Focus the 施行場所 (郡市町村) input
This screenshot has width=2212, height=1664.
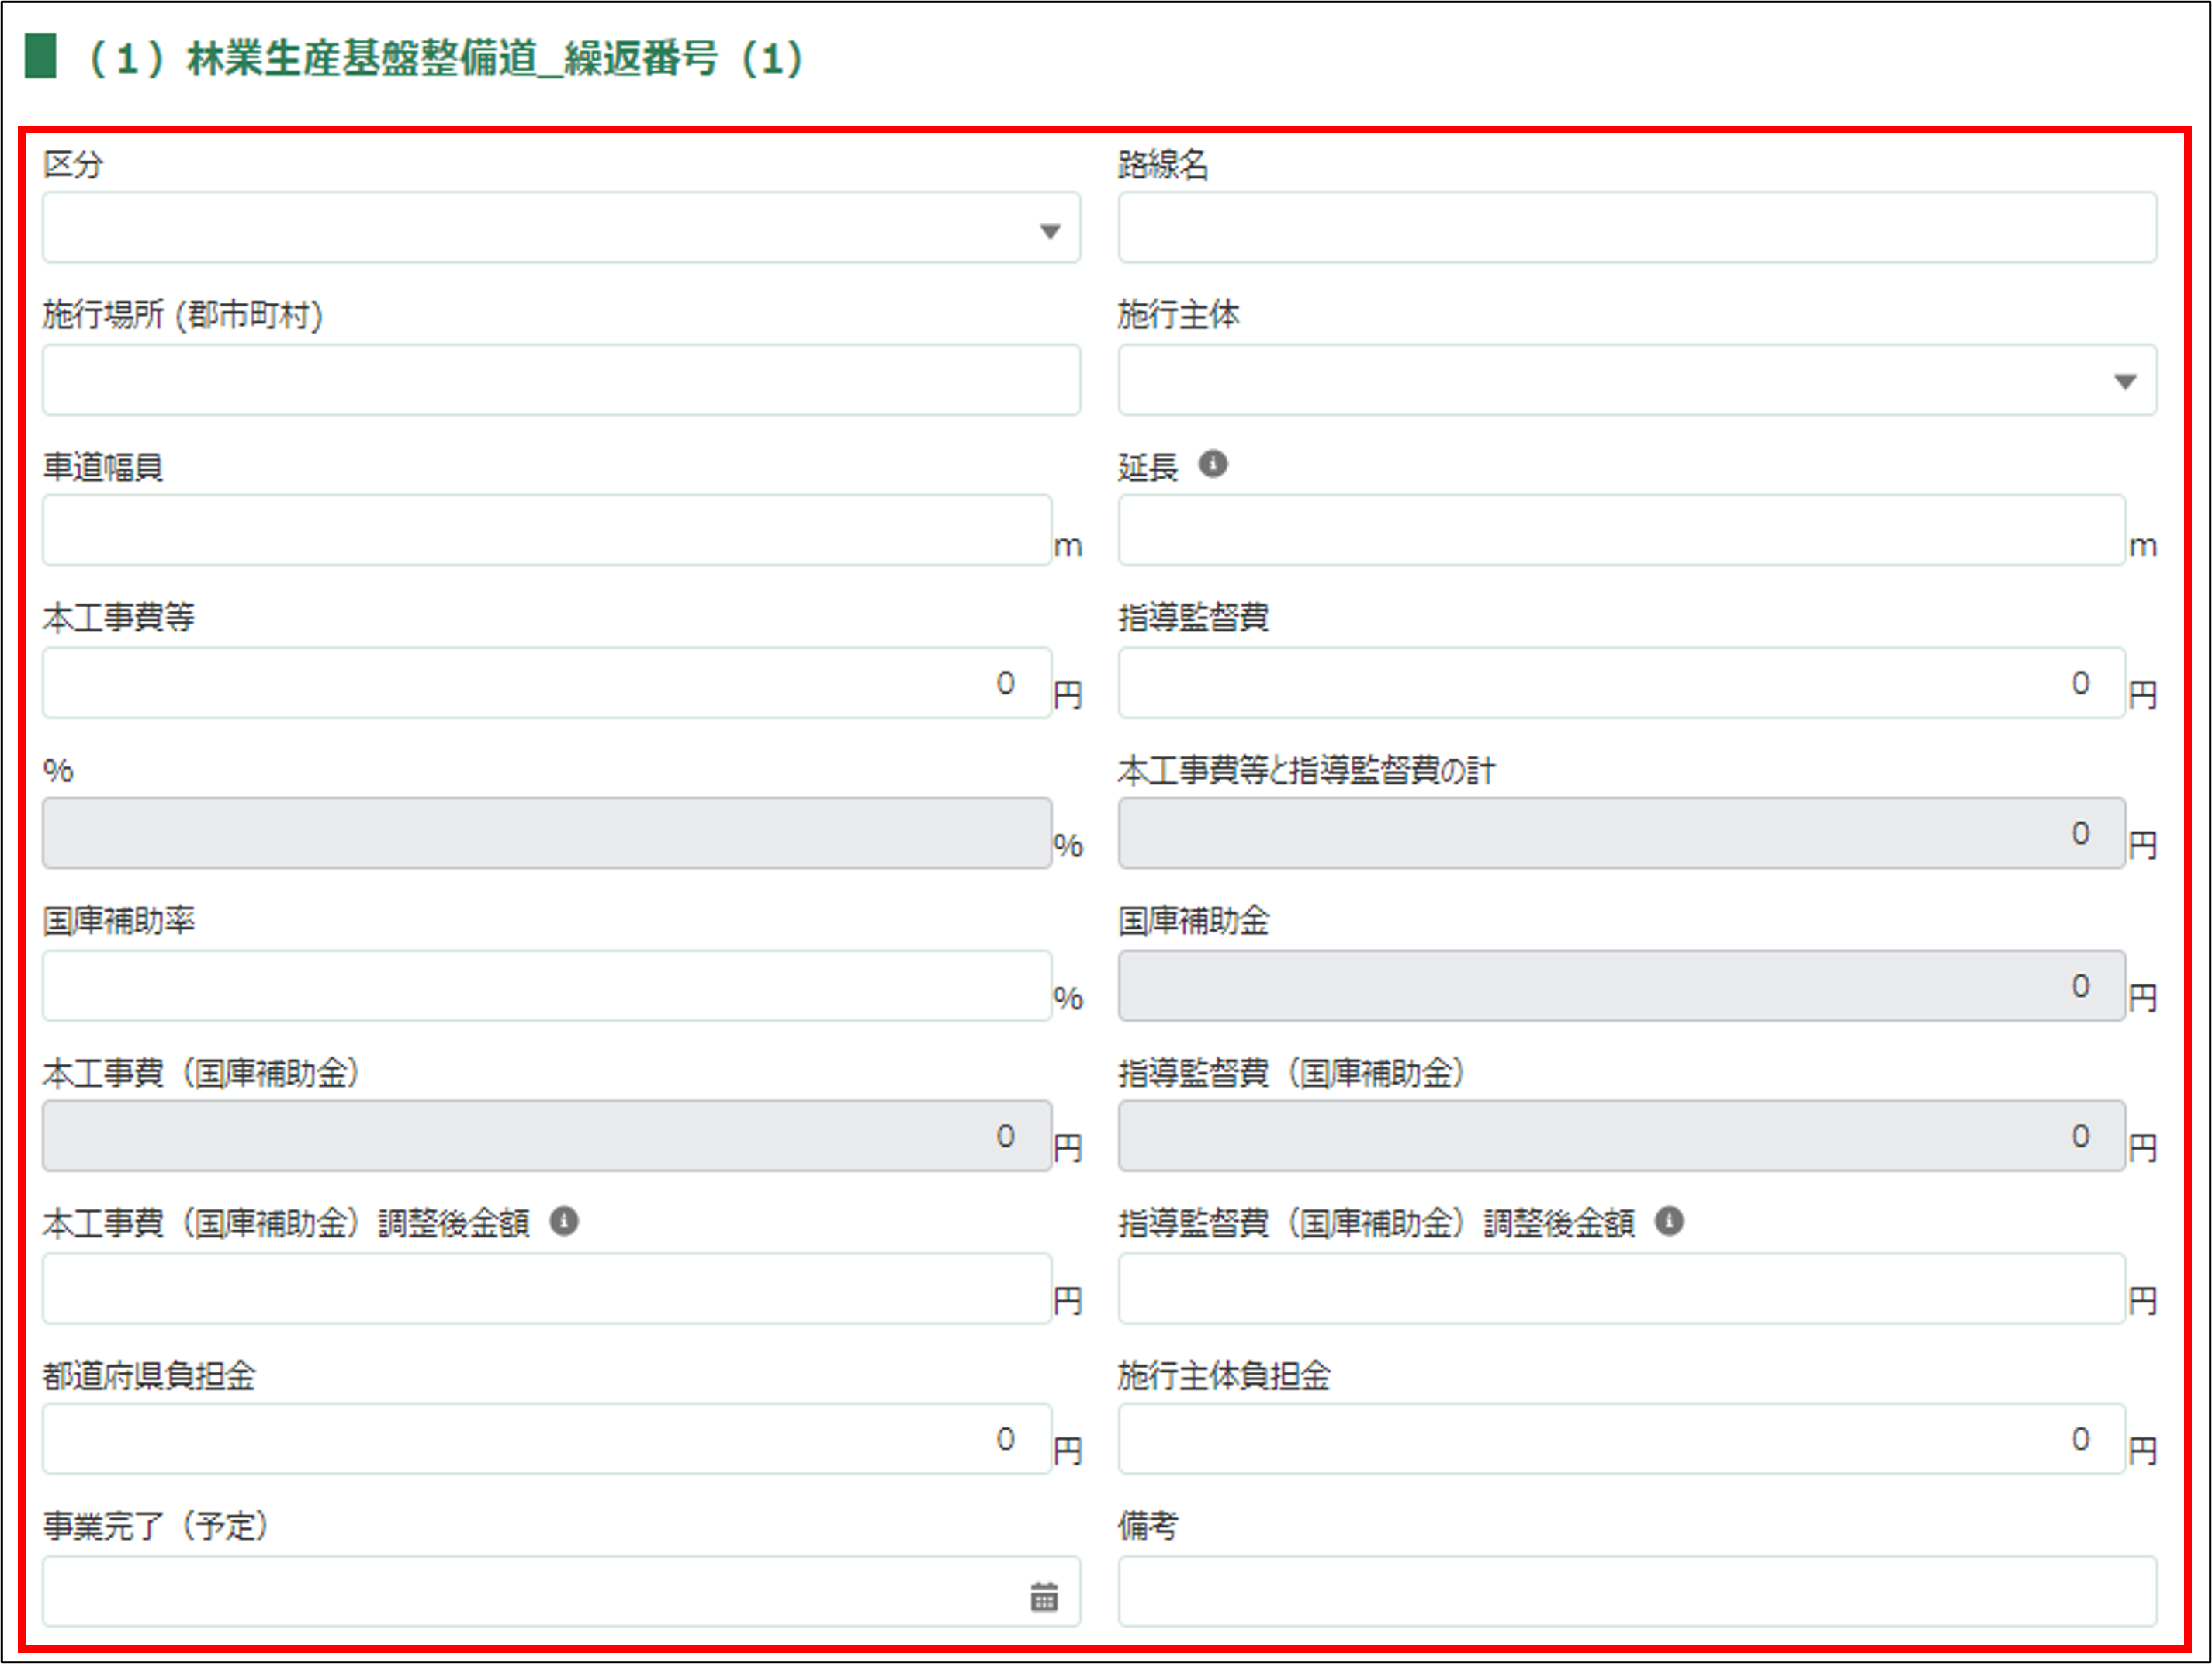560,380
